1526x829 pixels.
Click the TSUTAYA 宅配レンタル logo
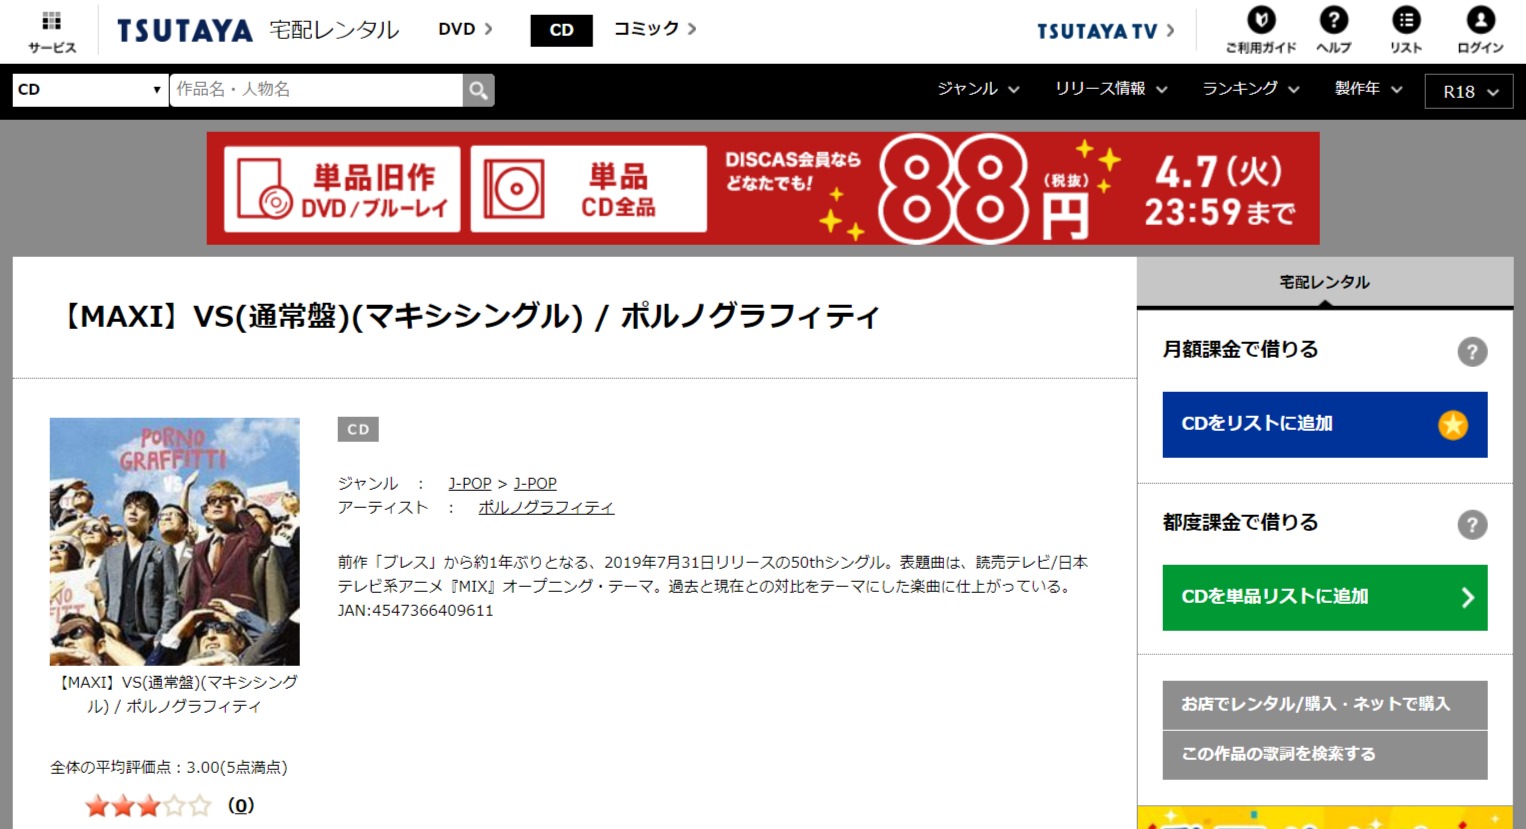pyautogui.click(x=257, y=30)
